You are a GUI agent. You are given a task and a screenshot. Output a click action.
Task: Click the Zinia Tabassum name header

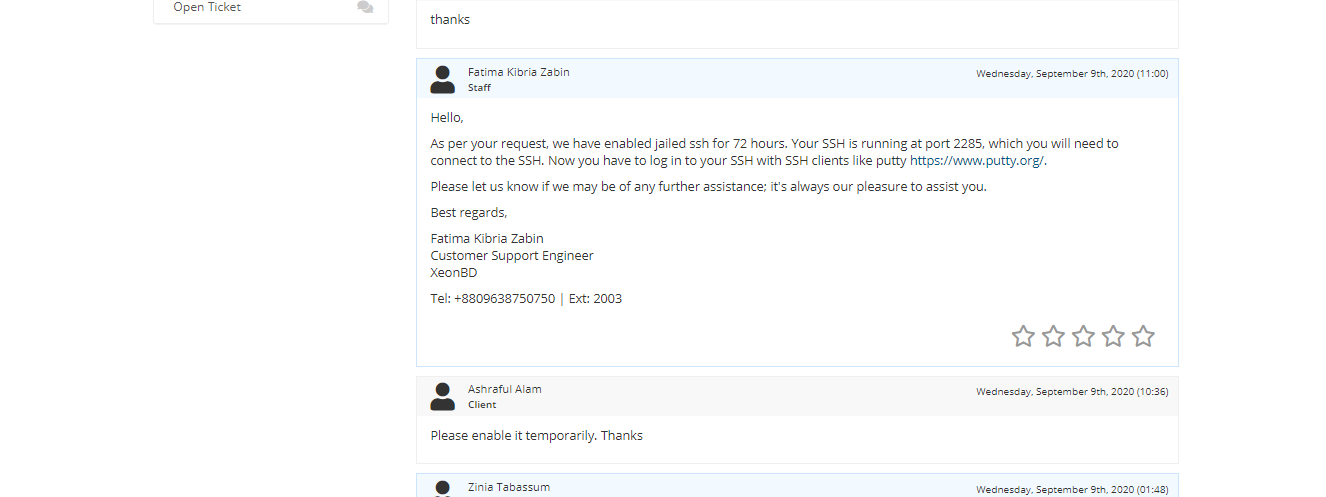point(508,487)
